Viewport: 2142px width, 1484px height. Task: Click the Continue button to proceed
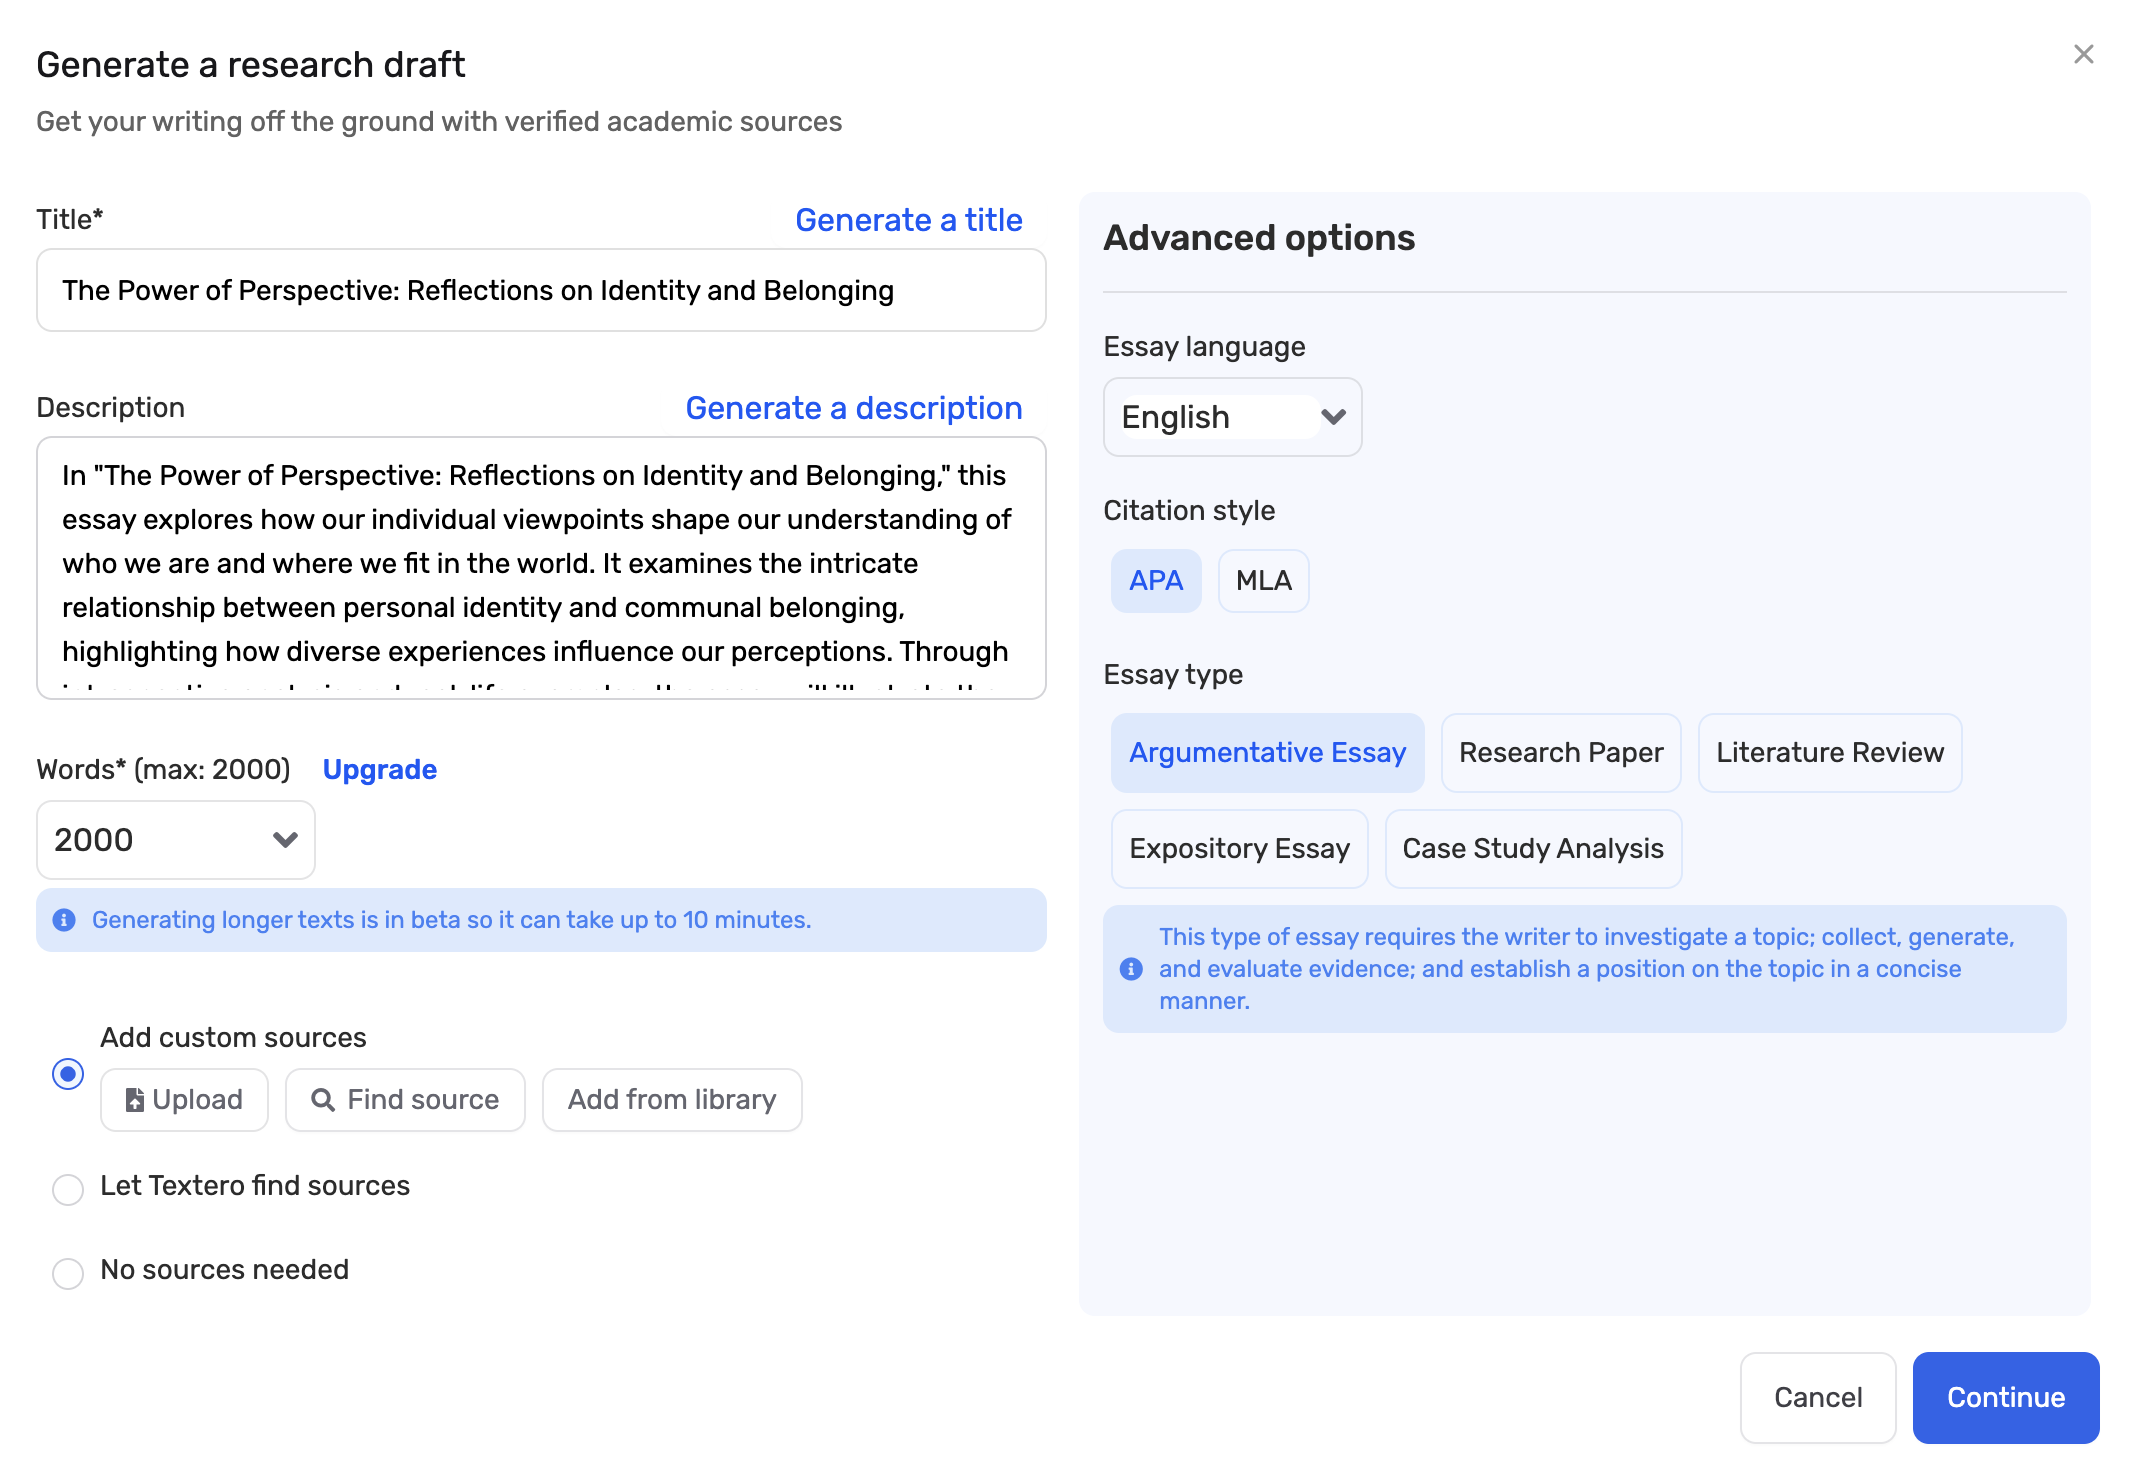2005,1396
